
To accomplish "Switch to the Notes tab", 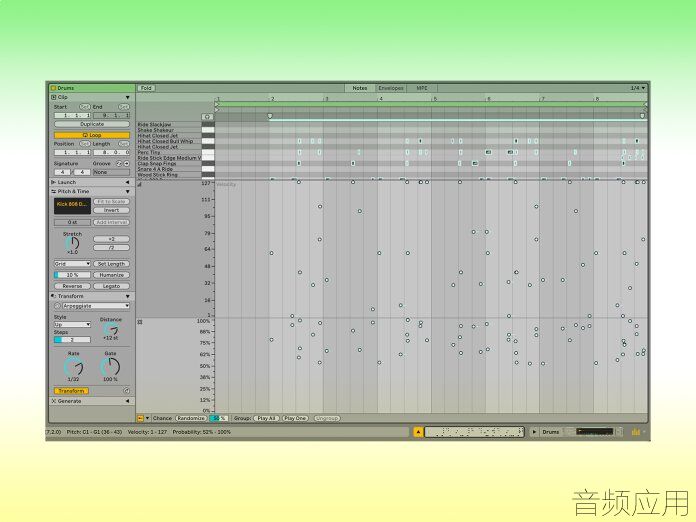I will pos(360,88).
